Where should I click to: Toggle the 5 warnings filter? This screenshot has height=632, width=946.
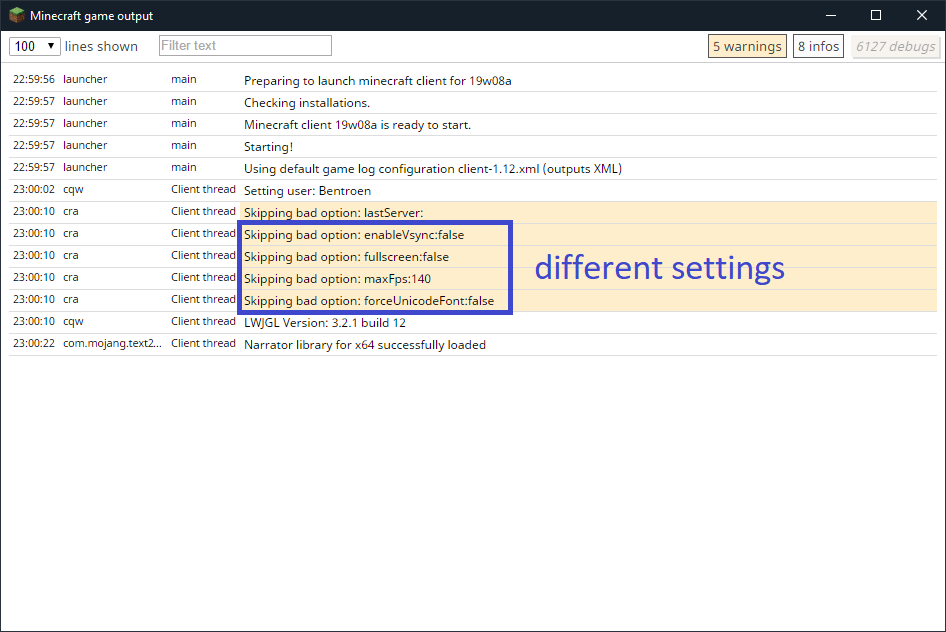pos(747,46)
